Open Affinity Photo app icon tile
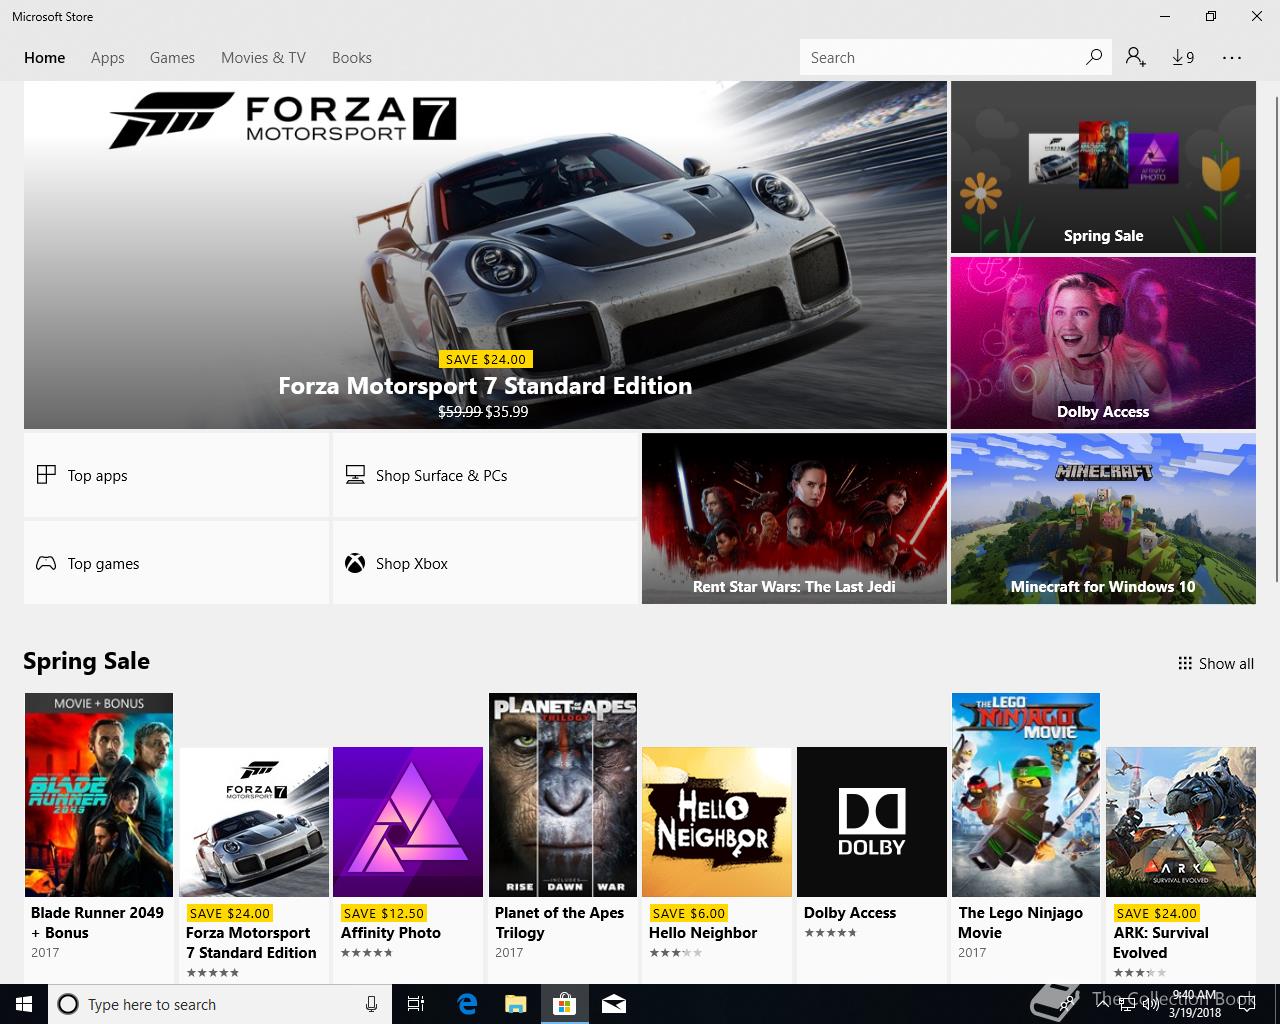 coord(408,822)
